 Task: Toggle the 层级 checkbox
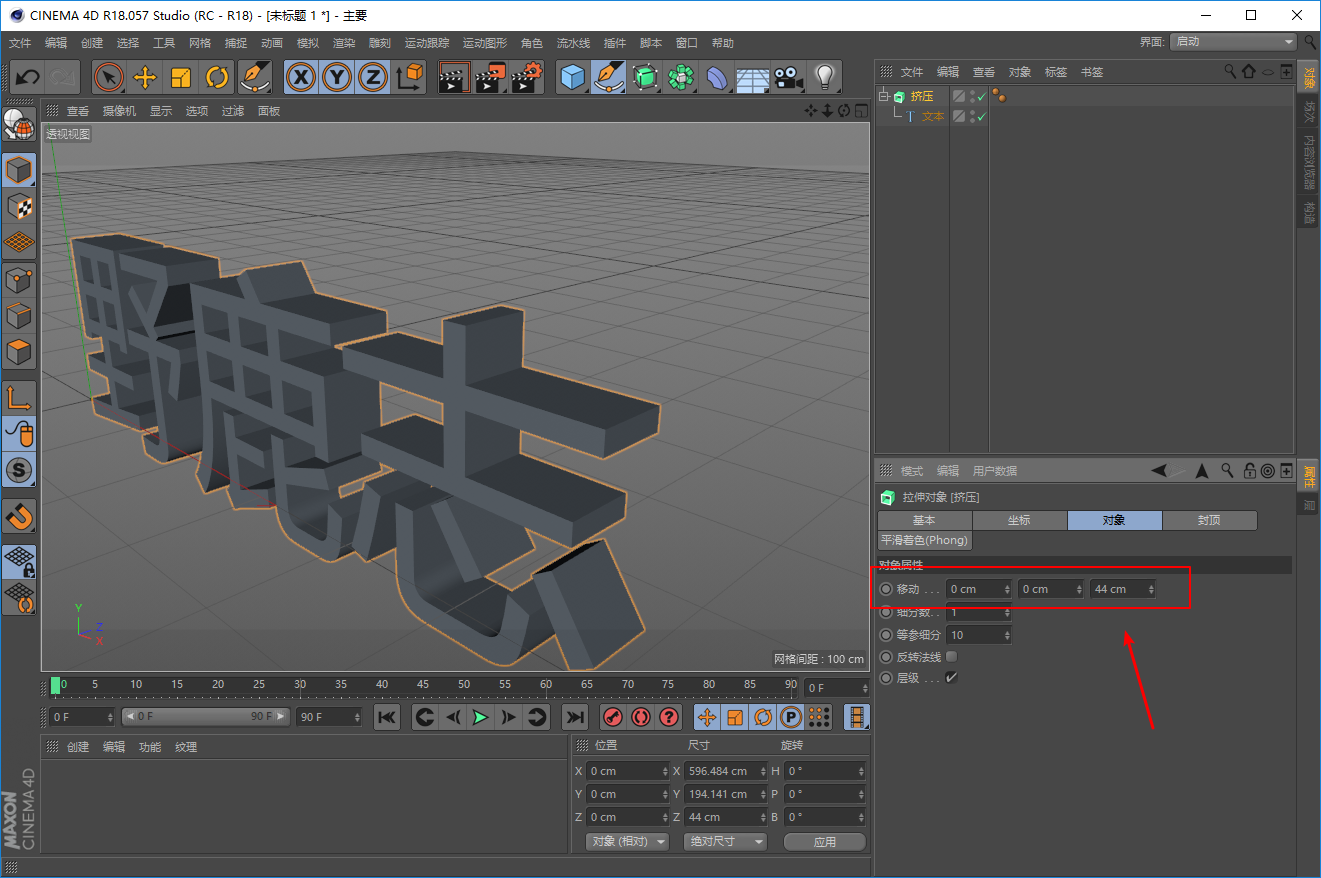(951, 678)
